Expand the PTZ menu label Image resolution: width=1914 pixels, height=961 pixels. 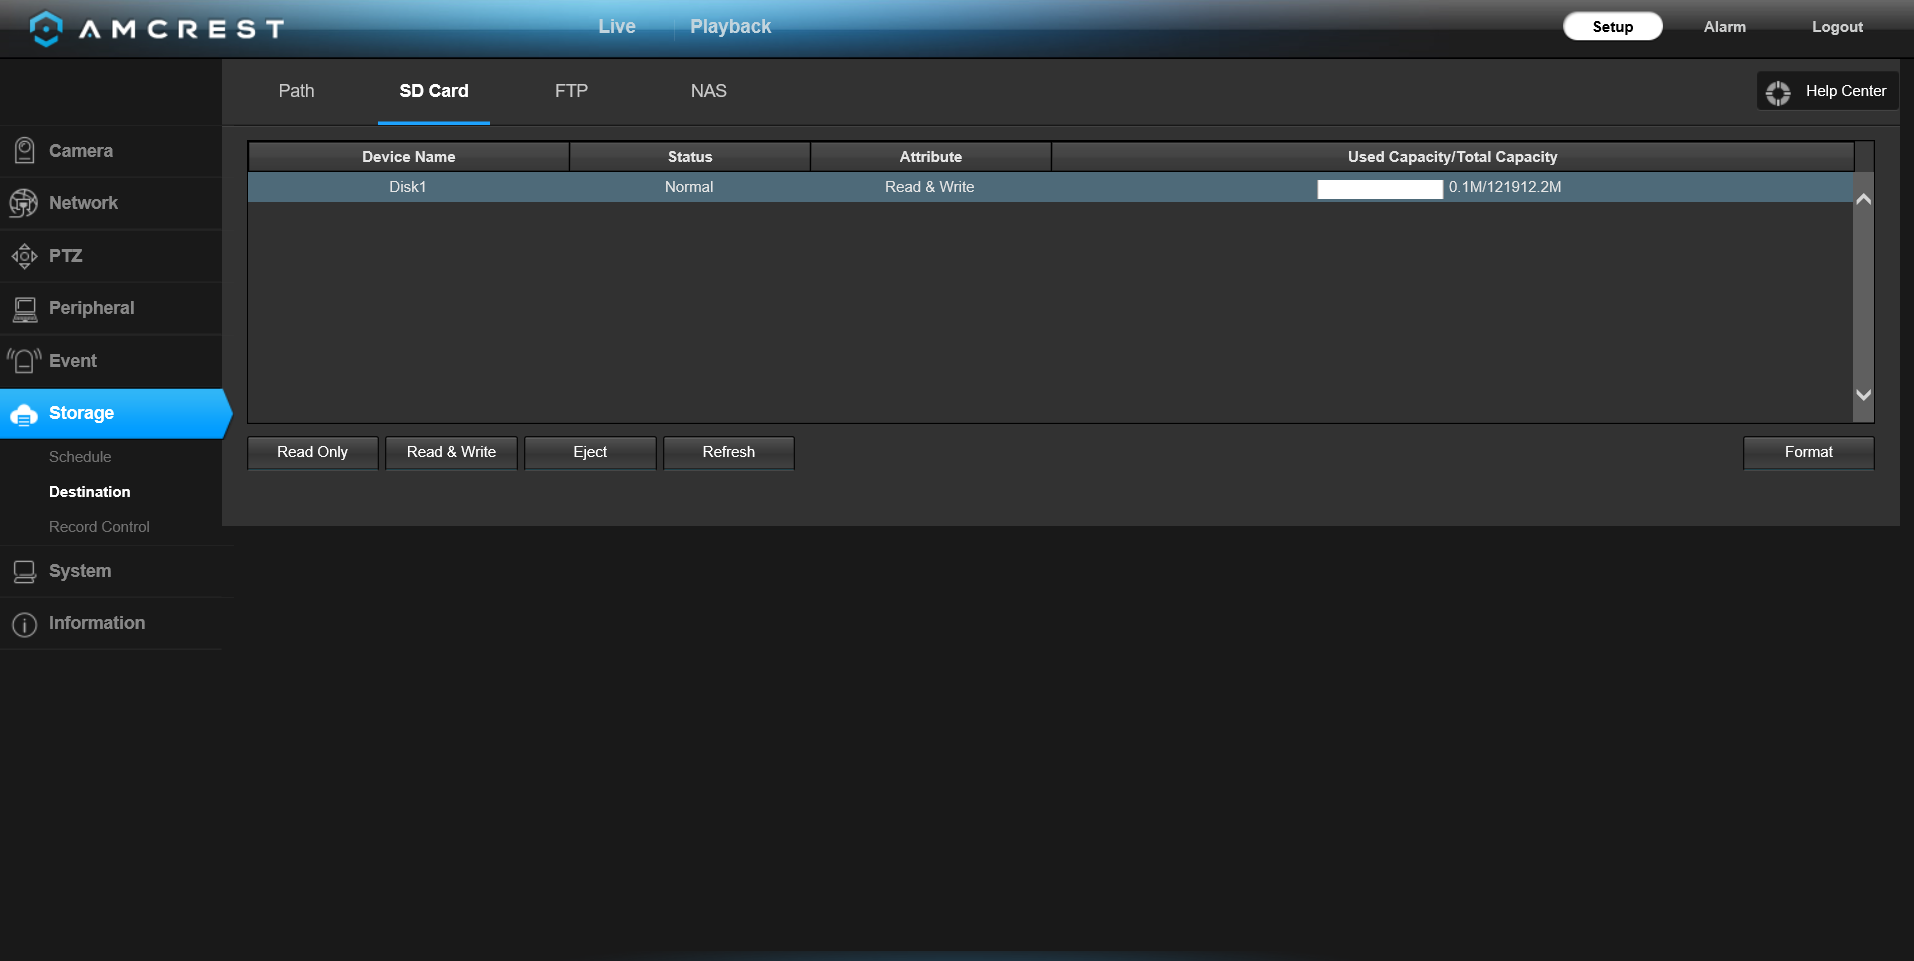(66, 256)
